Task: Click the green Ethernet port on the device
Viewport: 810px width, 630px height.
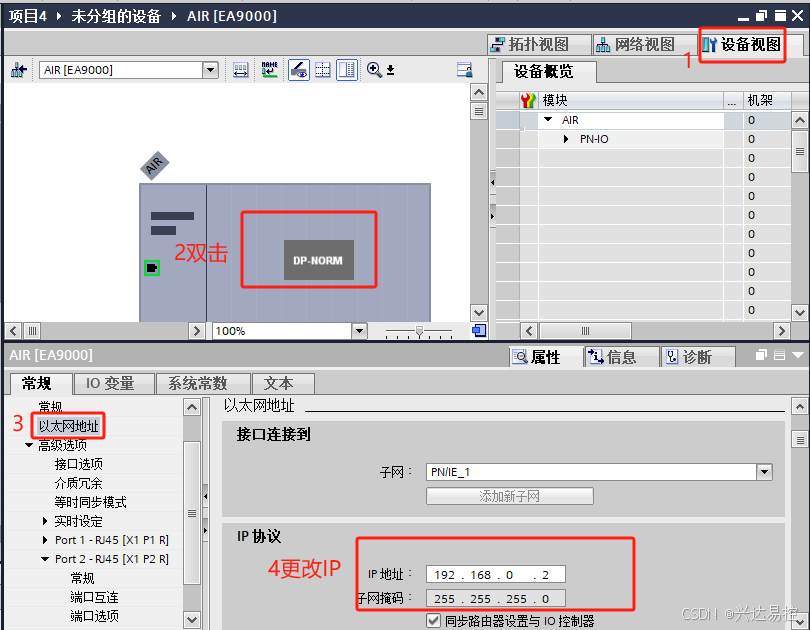Action: (151, 267)
